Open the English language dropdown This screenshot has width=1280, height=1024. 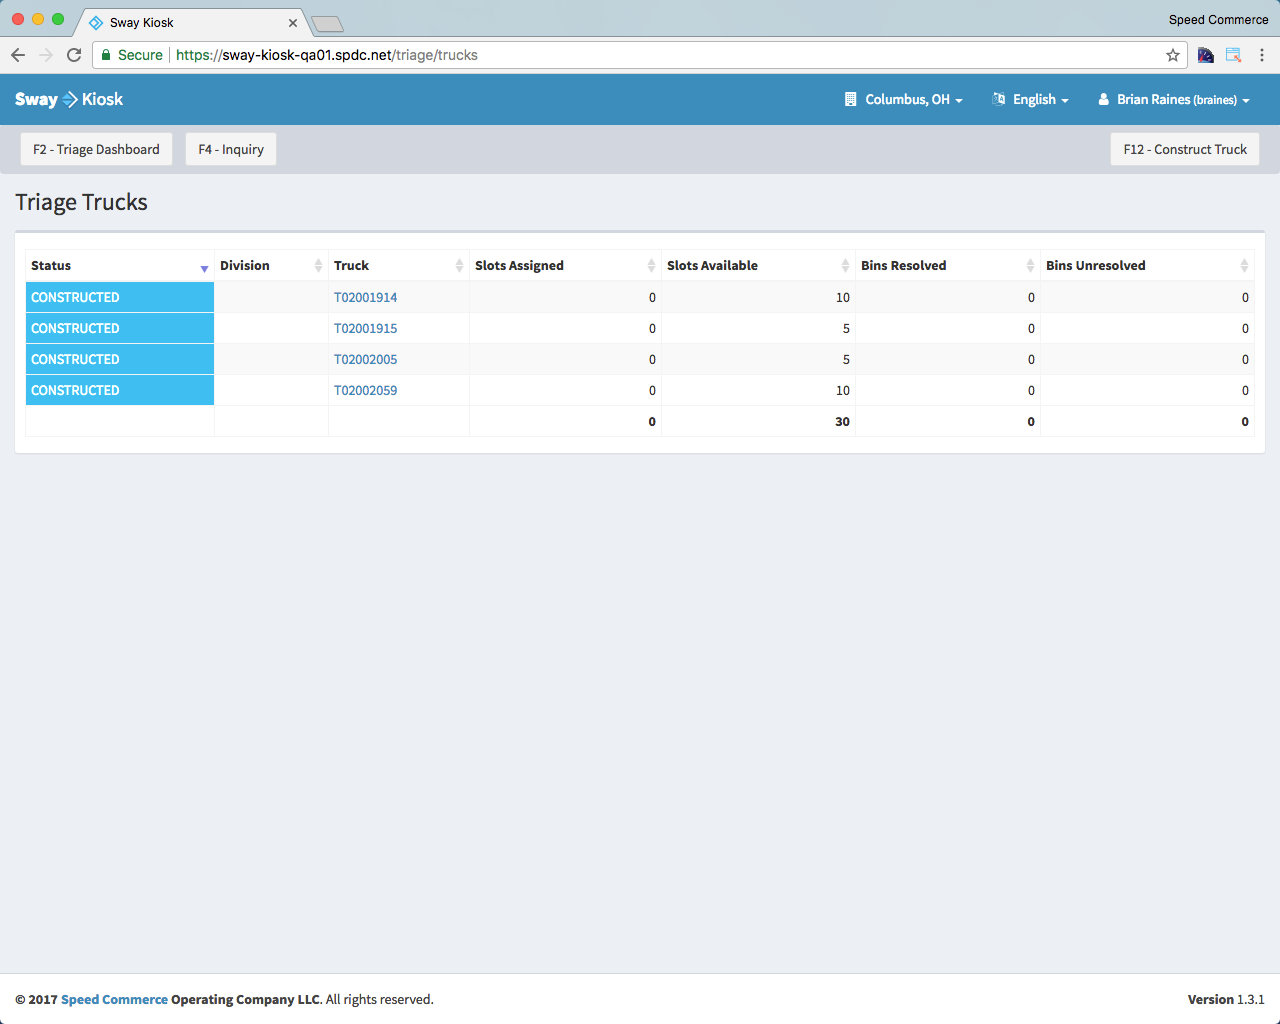coord(1030,99)
